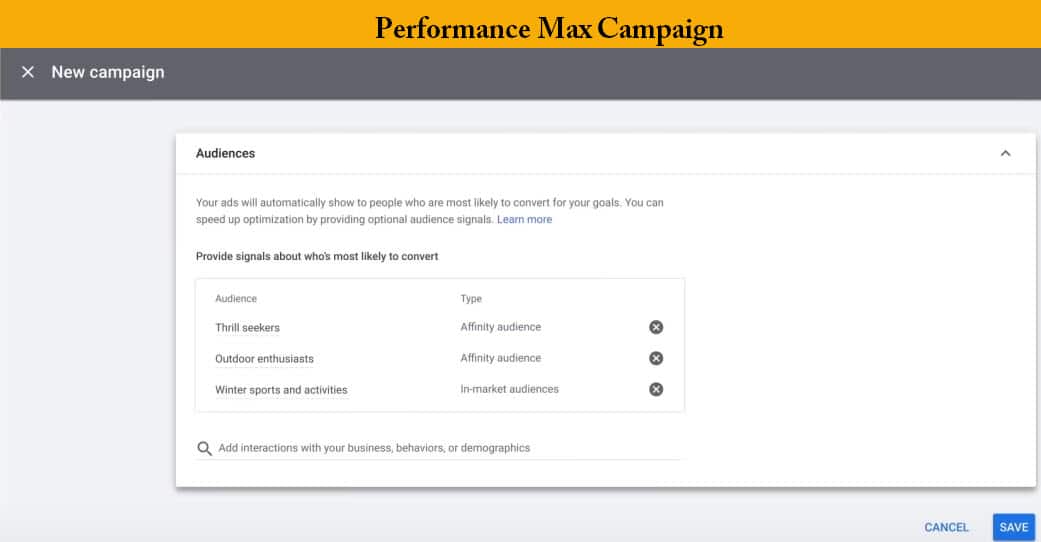This screenshot has width=1041, height=542.
Task: Focus the Add interactions search field
Action: [x=440, y=448]
